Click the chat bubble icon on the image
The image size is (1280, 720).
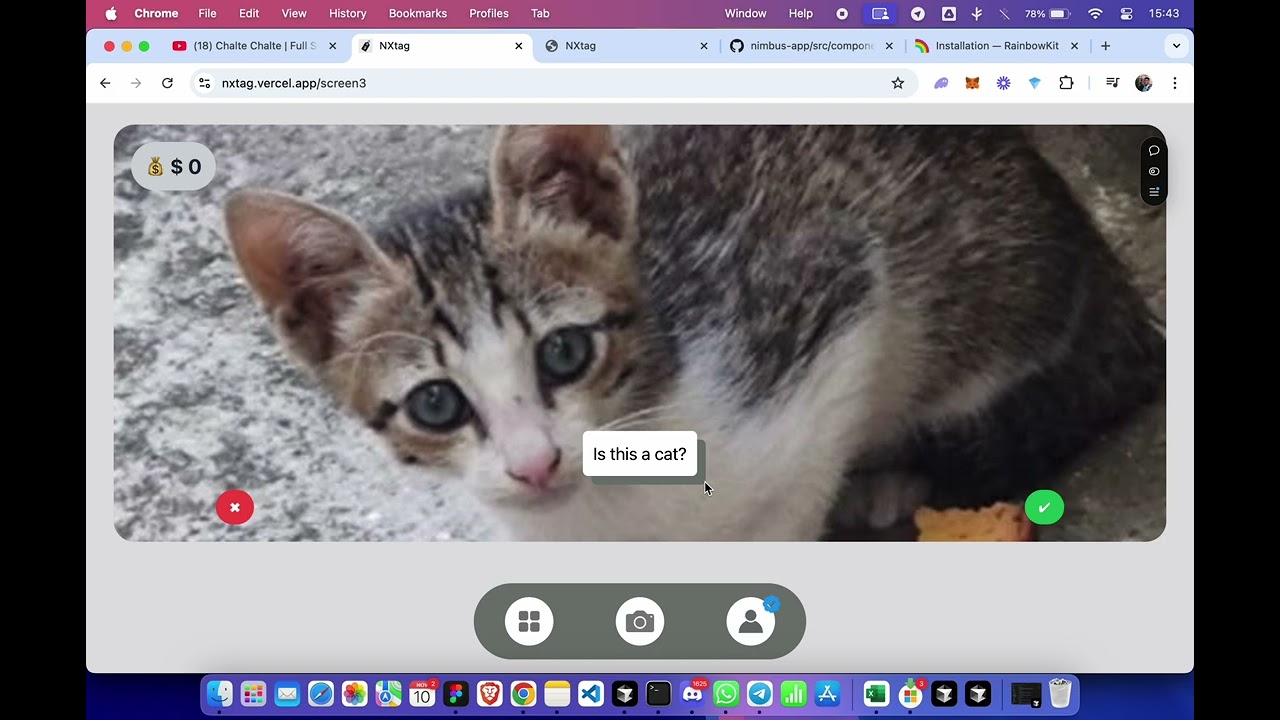tap(1154, 151)
